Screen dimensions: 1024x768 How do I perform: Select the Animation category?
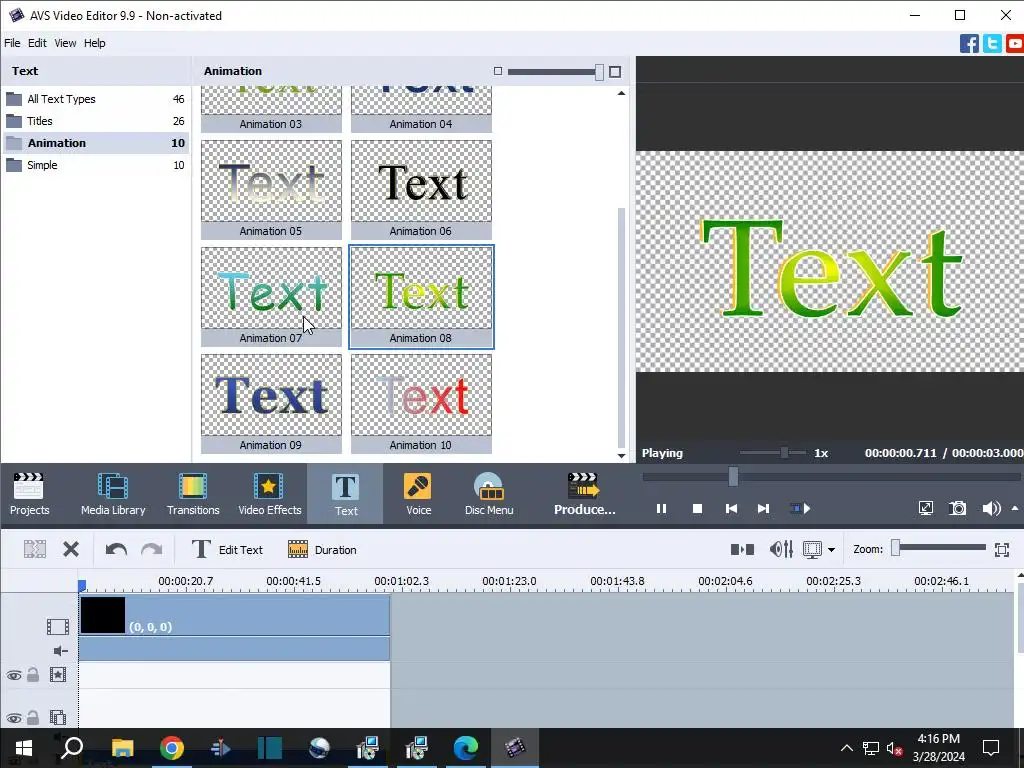coord(95,143)
